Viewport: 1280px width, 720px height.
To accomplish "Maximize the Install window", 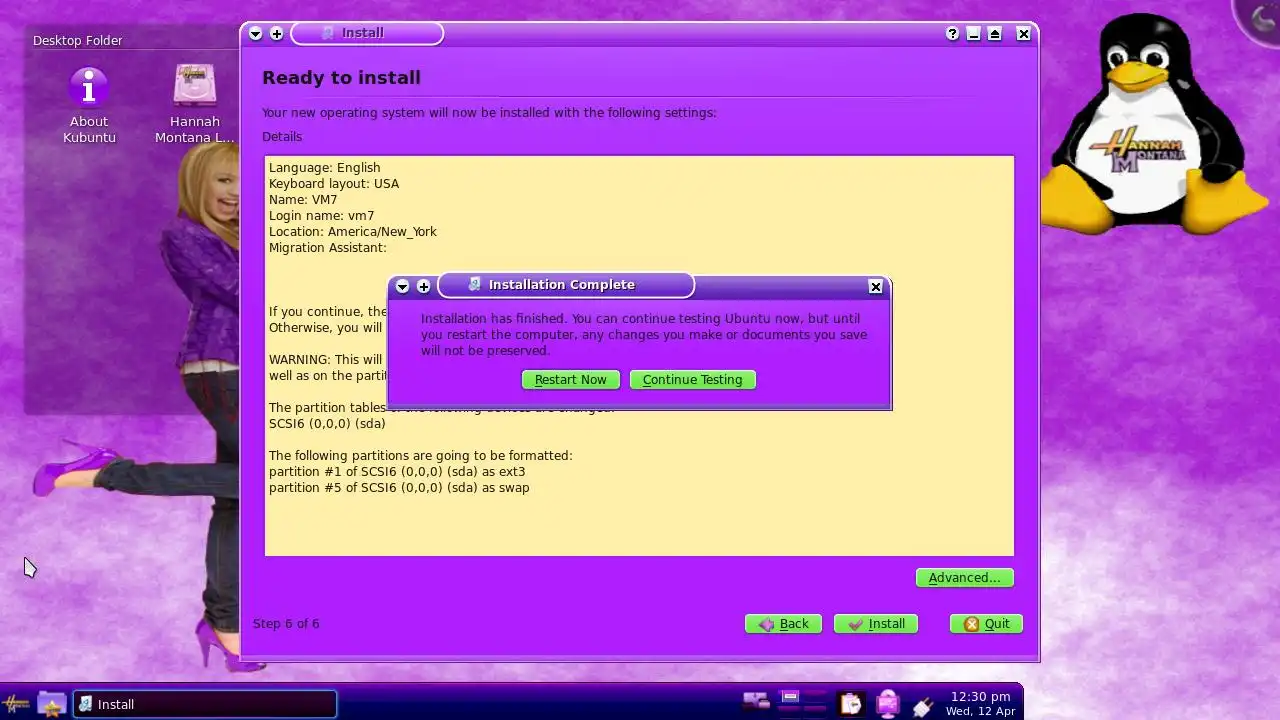I will tap(995, 34).
